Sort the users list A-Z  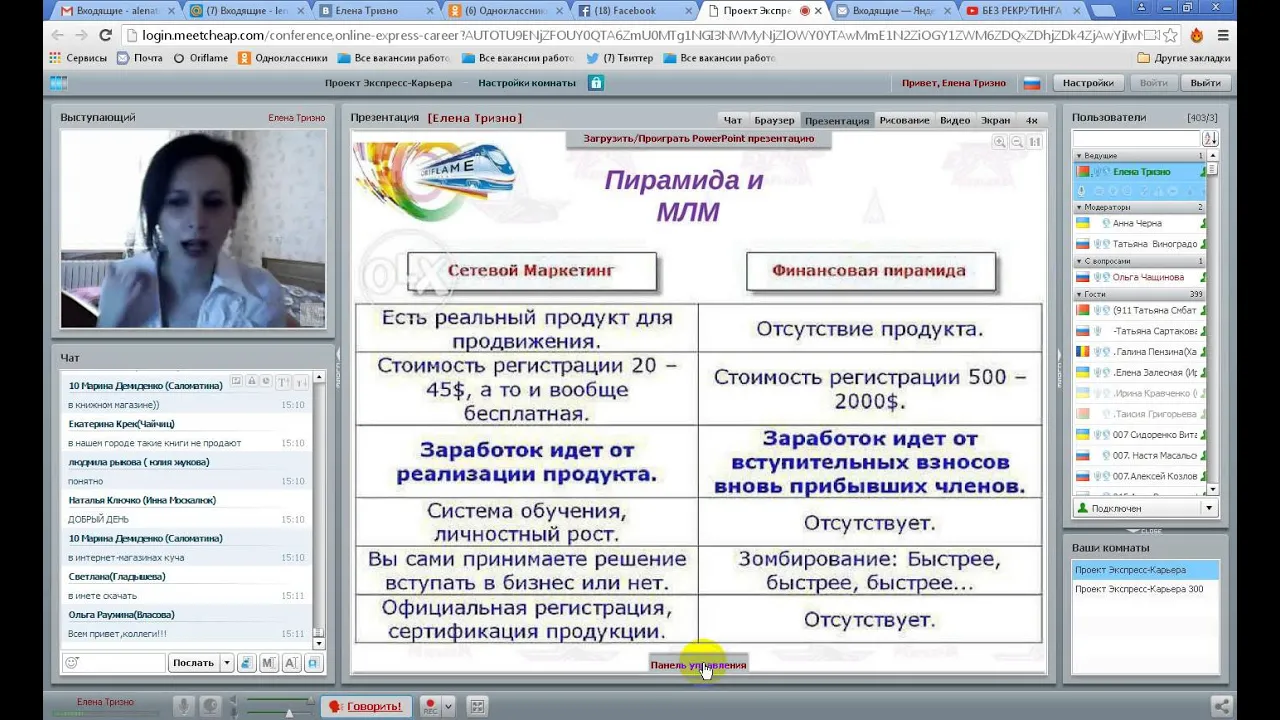[1210, 138]
